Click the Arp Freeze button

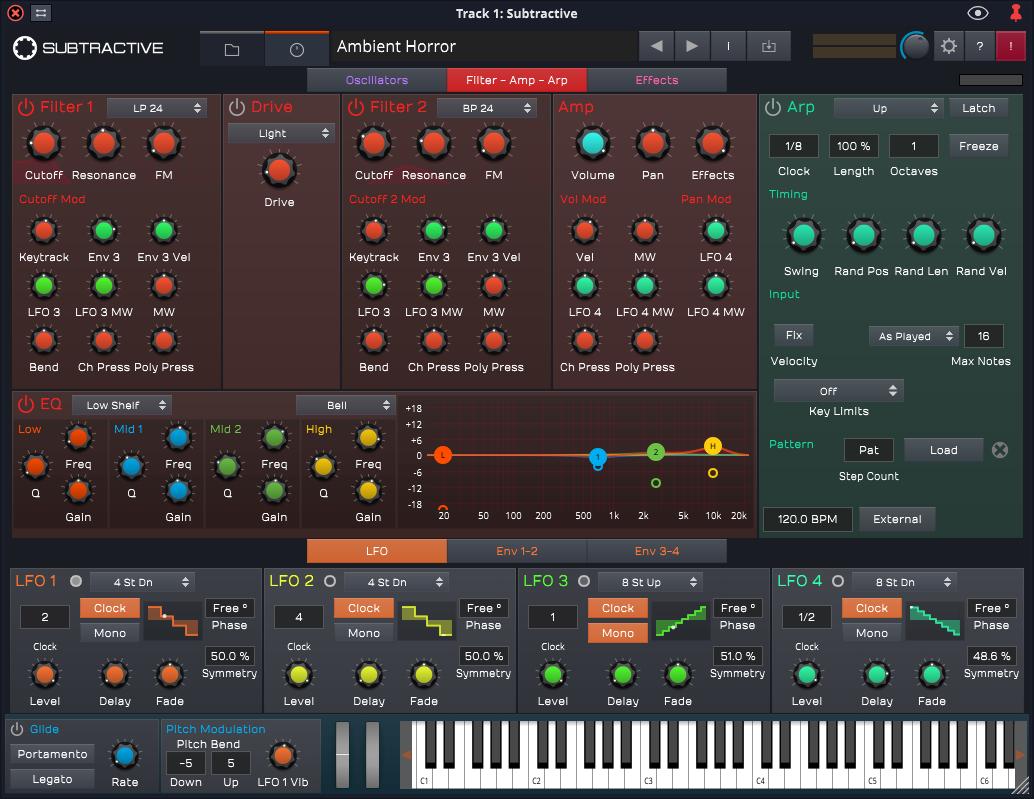tap(979, 146)
